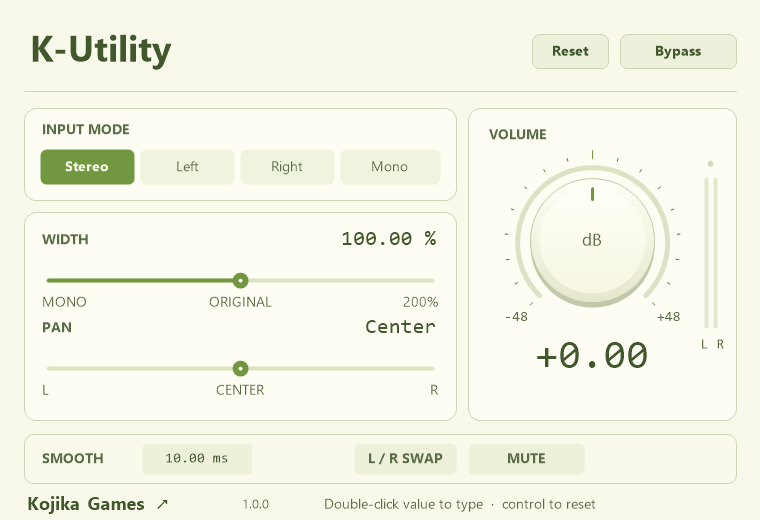Image resolution: width=760 pixels, height=520 pixels.
Task: Open the external link arrow beside Kojika Games
Action: click(162, 504)
